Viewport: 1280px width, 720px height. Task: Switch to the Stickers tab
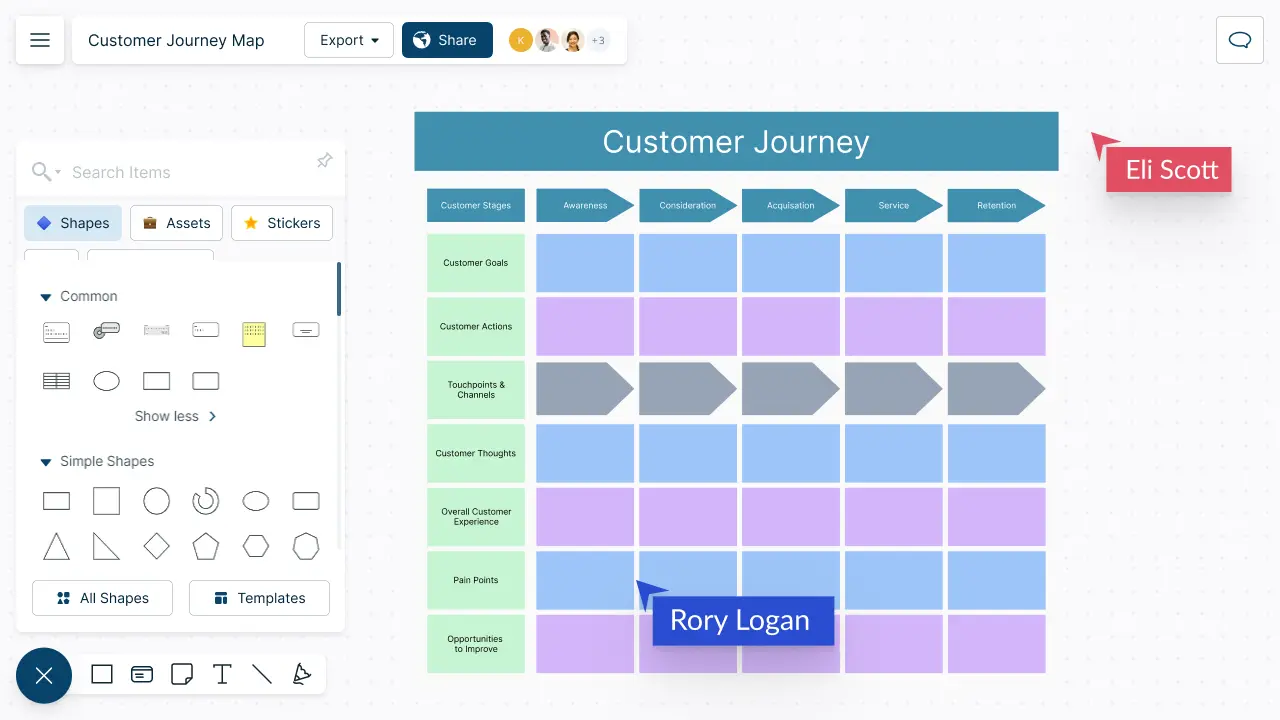(x=282, y=223)
